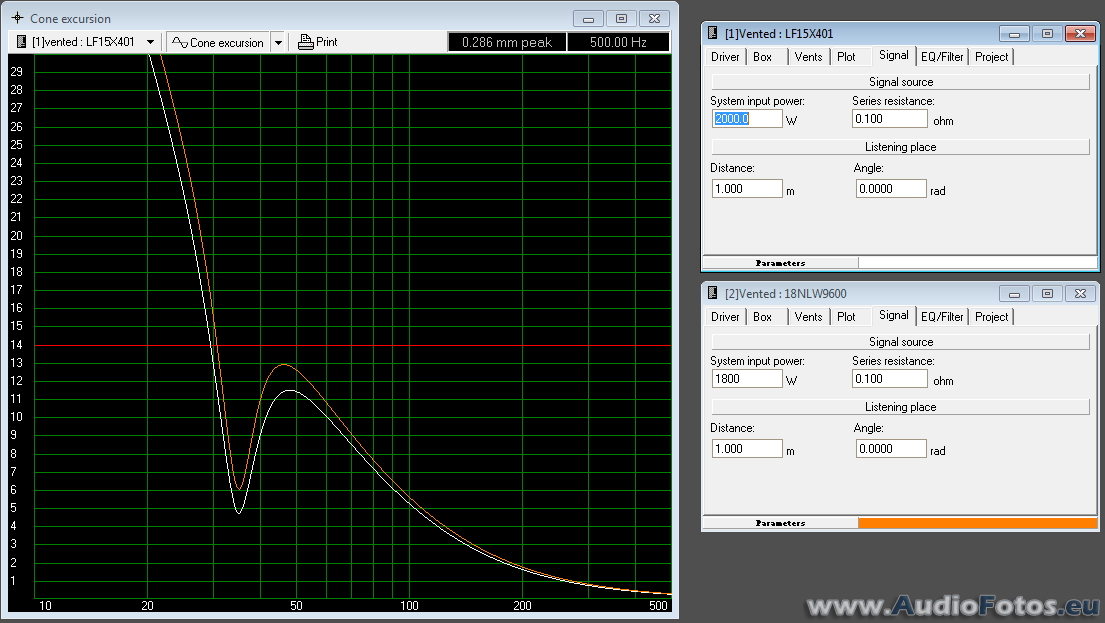Click Distance field in 18NLW9600 window

pos(747,449)
